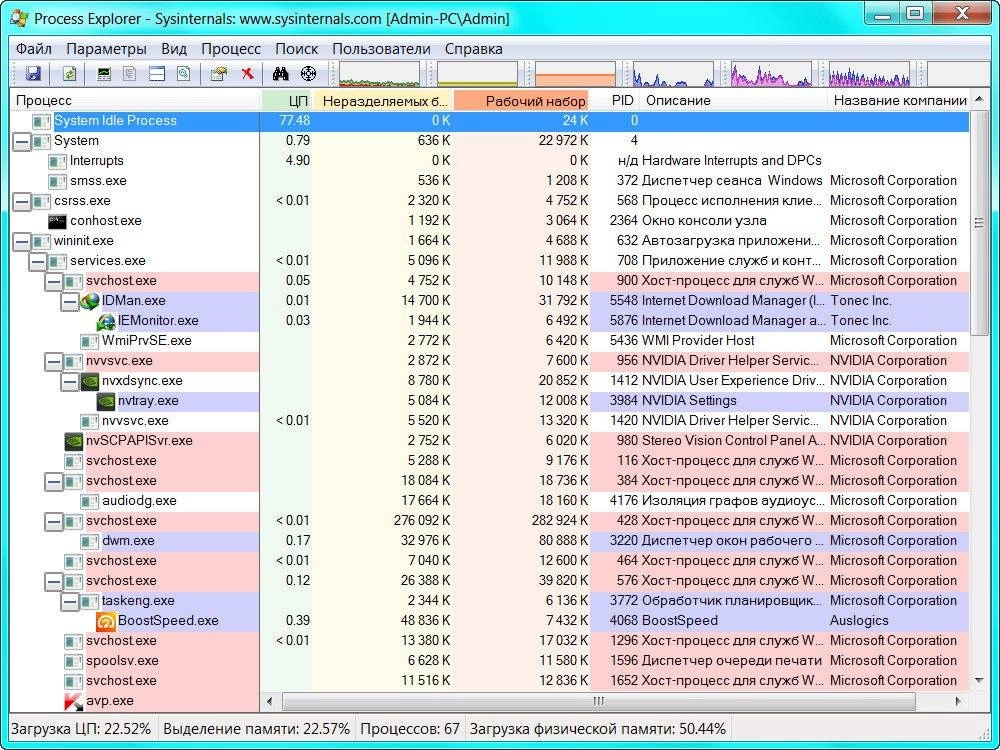Image resolution: width=1000 pixels, height=750 pixels.
Task: Click the red X Kill Process icon
Action: pos(247,74)
